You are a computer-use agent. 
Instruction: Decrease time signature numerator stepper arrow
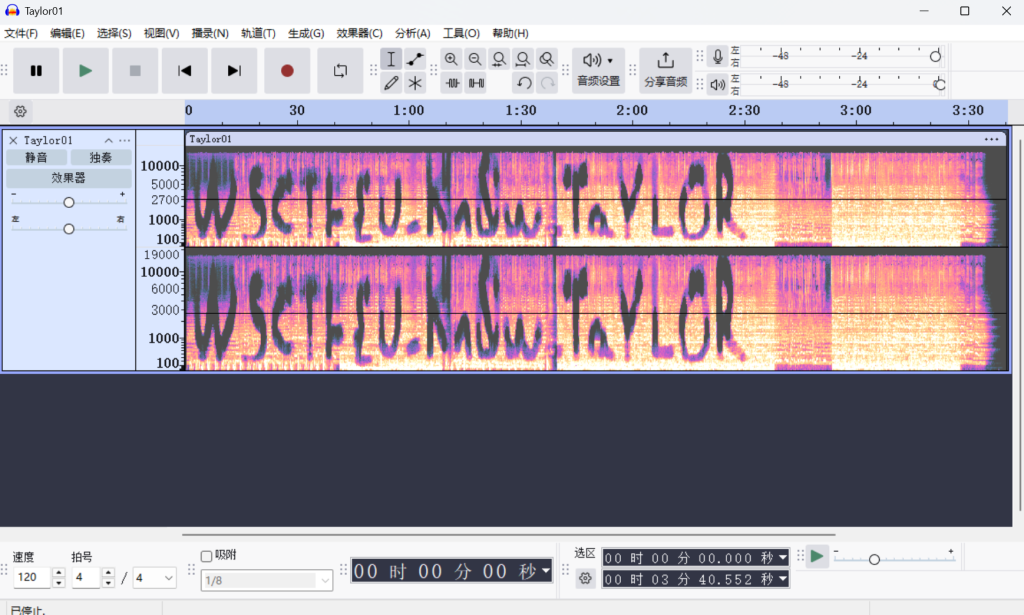pyautogui.click(x=108, y=582)
